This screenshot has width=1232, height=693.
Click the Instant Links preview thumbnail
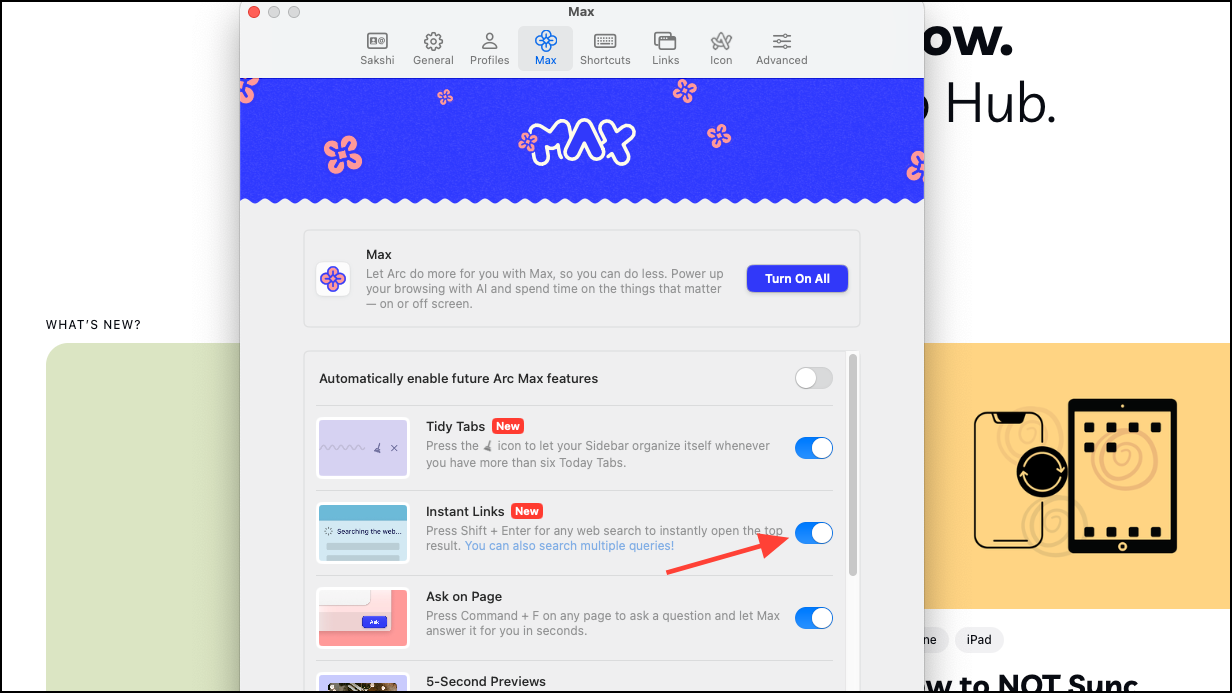tap(363, 533)
